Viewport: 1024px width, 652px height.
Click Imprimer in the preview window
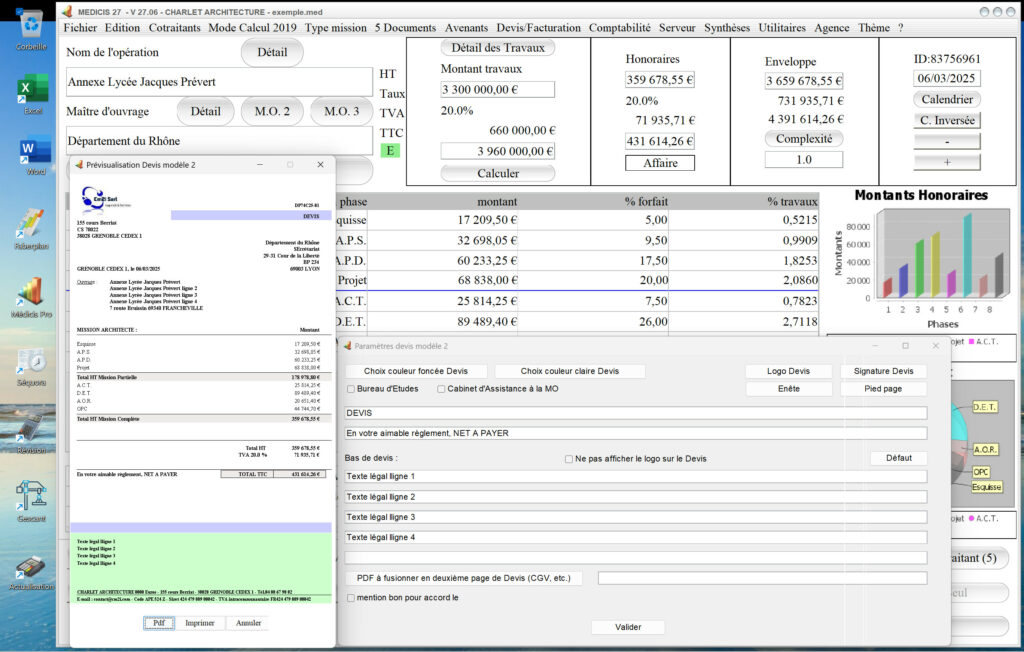[x=199, y=623]
